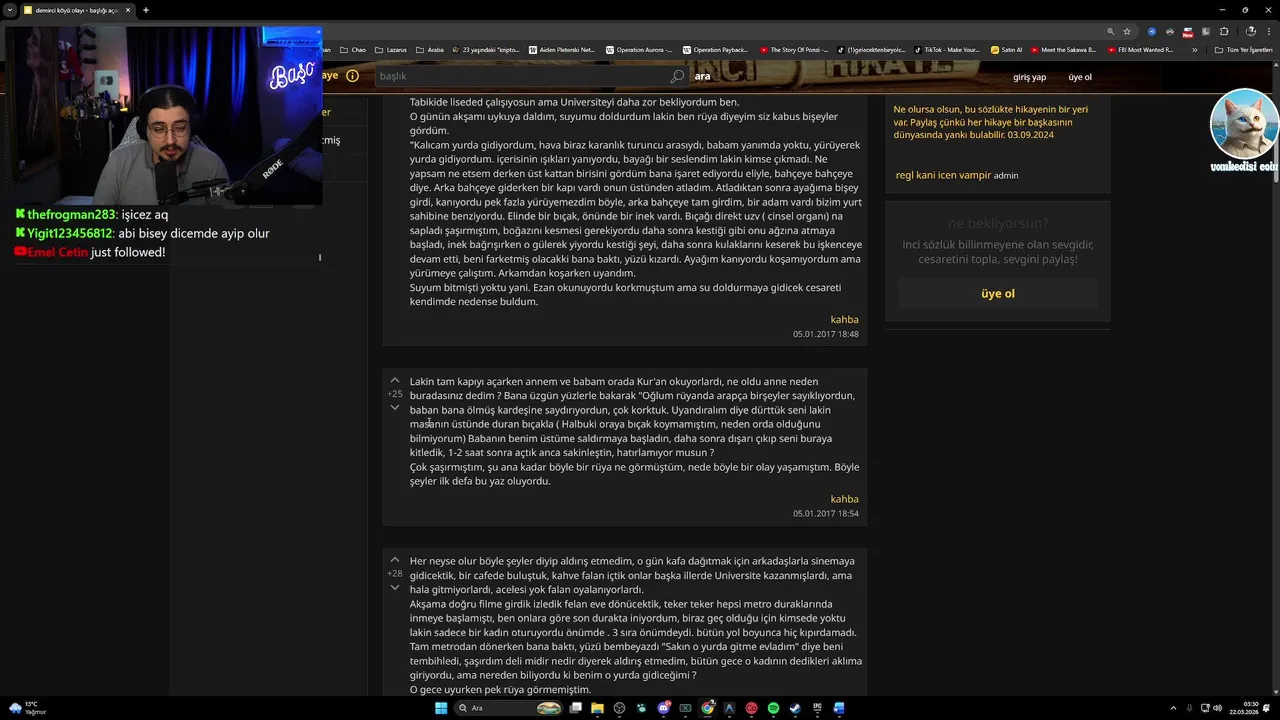Upvote the post starting with 'Lakin tam kapıyı'
Viewport: 1280px width, 720px height.
395,381
